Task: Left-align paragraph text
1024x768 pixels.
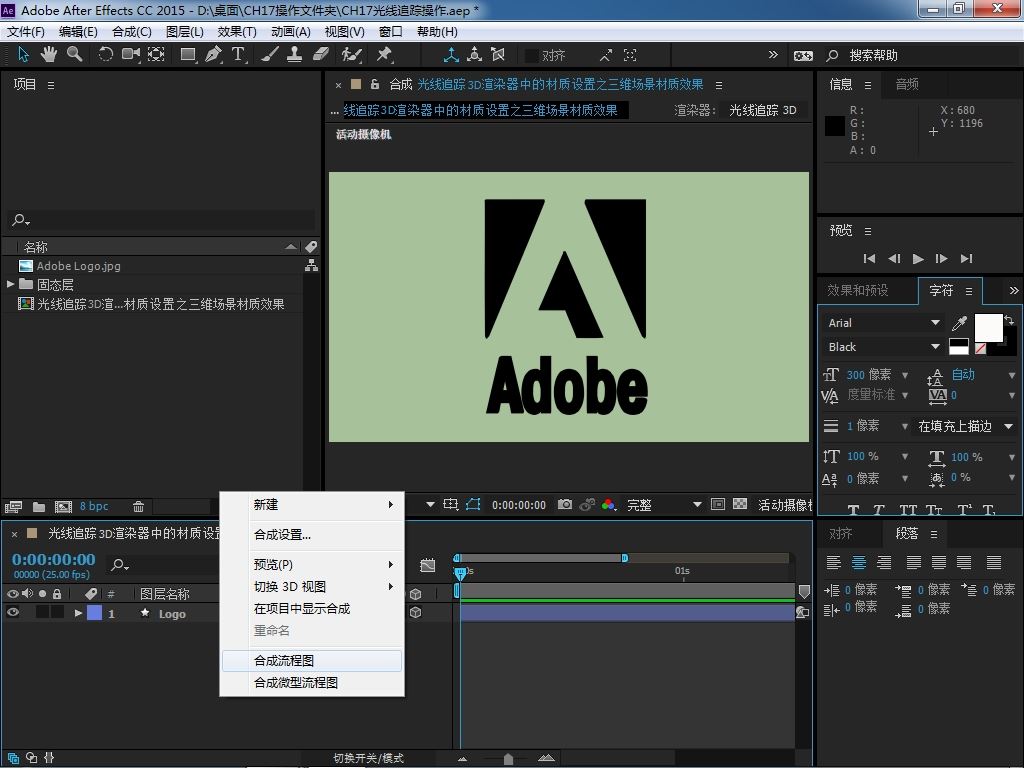Action: tap(834, 562)
